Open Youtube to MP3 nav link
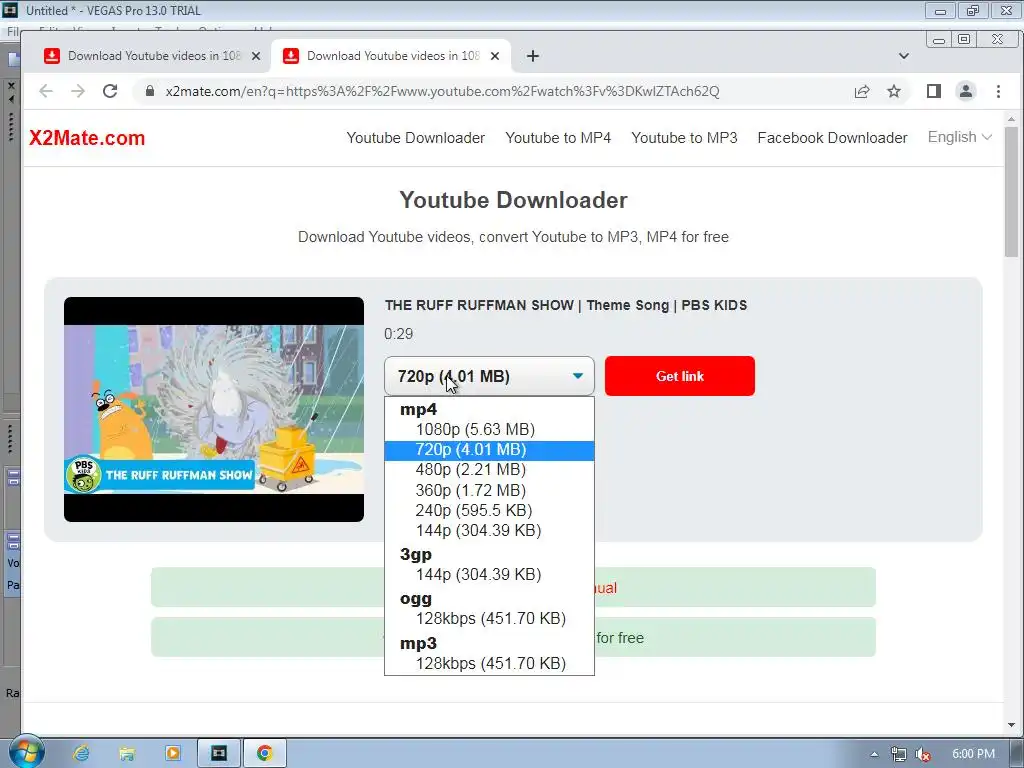Viewport: 1024px width, 768px height. click(x=684, y=138)
